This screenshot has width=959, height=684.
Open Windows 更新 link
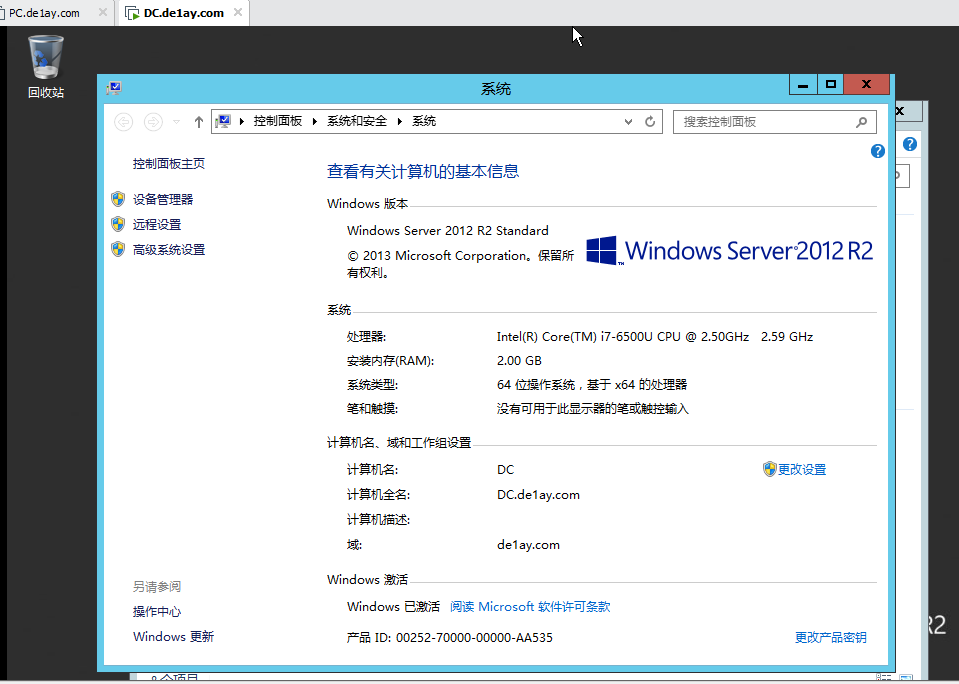[173, 636]
